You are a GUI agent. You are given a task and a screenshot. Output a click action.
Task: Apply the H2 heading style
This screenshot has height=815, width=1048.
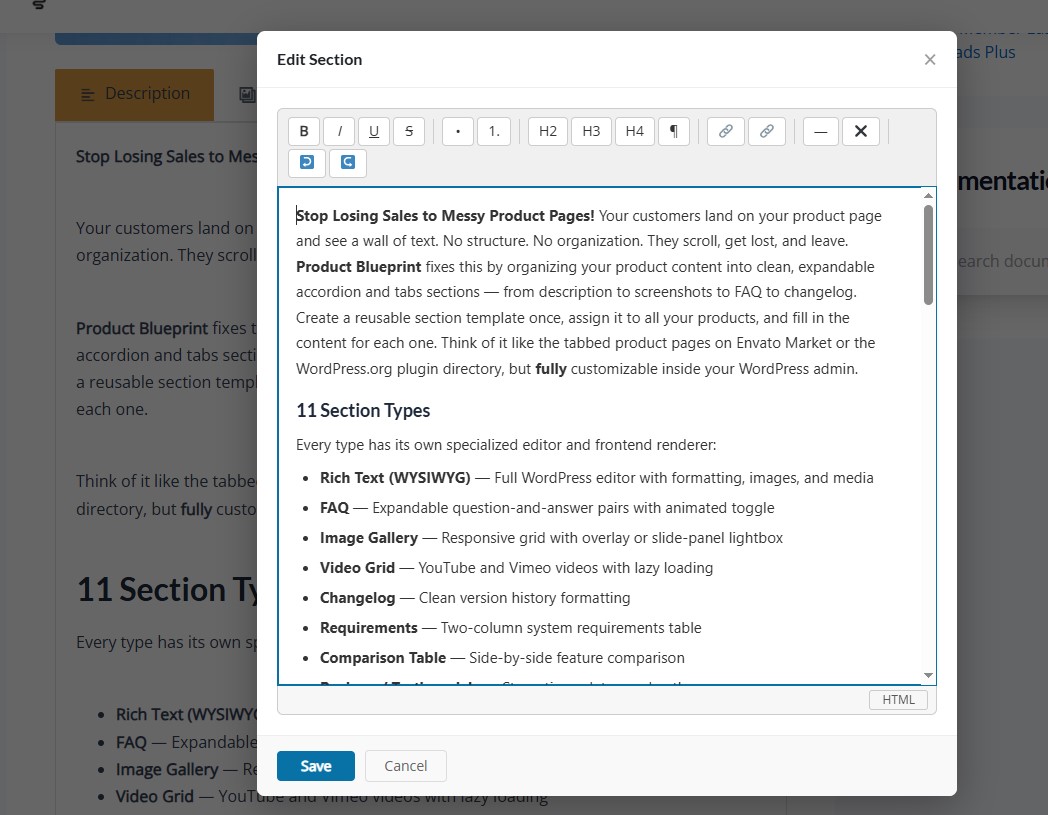547,130
